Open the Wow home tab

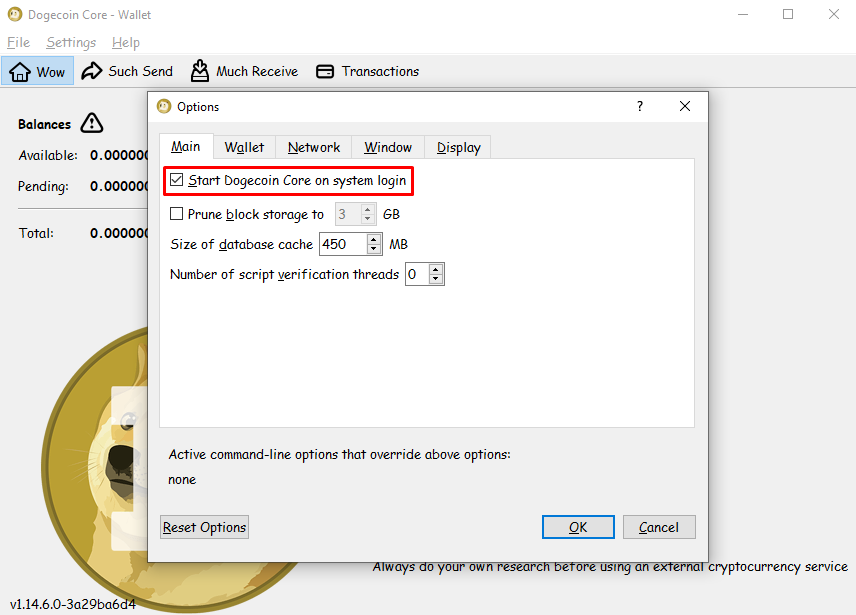[37, 71]
